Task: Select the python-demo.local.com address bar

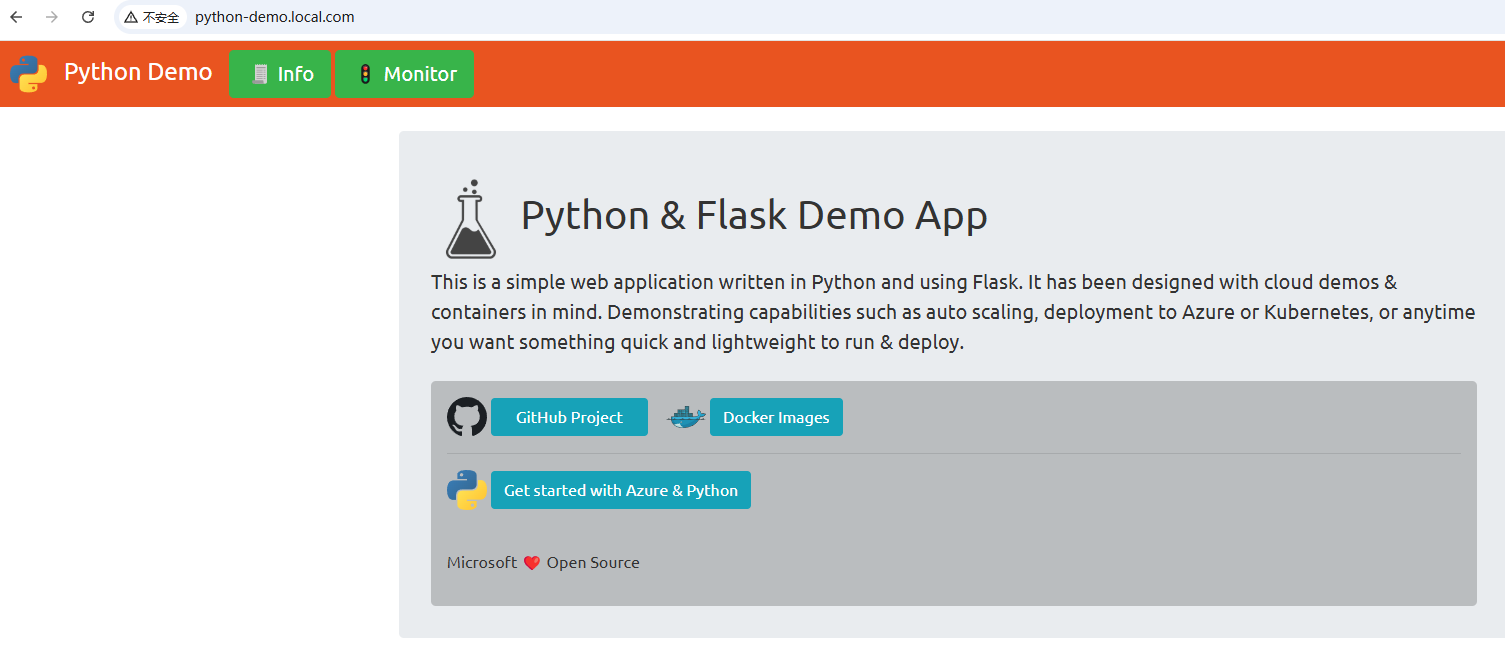Action: 275,17
